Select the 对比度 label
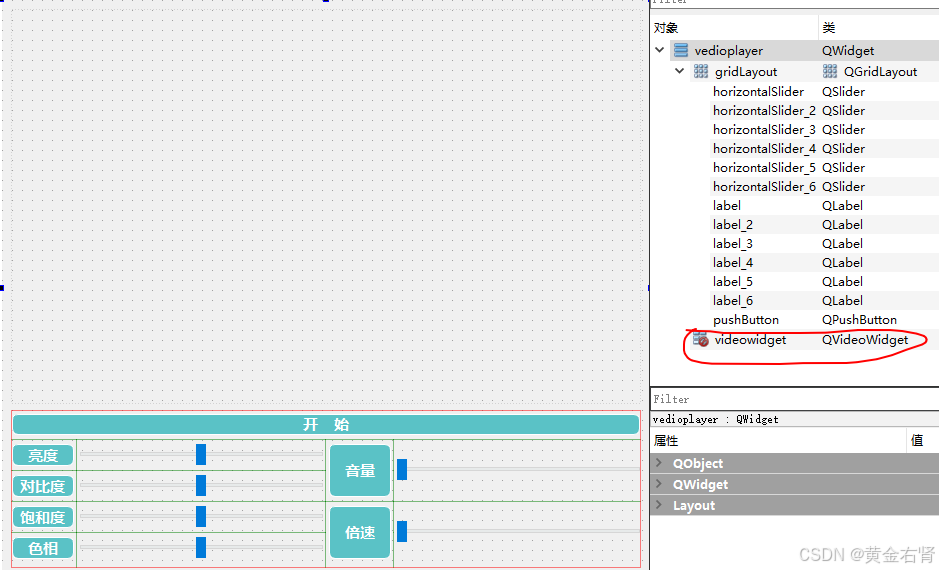 coord(43,486)
